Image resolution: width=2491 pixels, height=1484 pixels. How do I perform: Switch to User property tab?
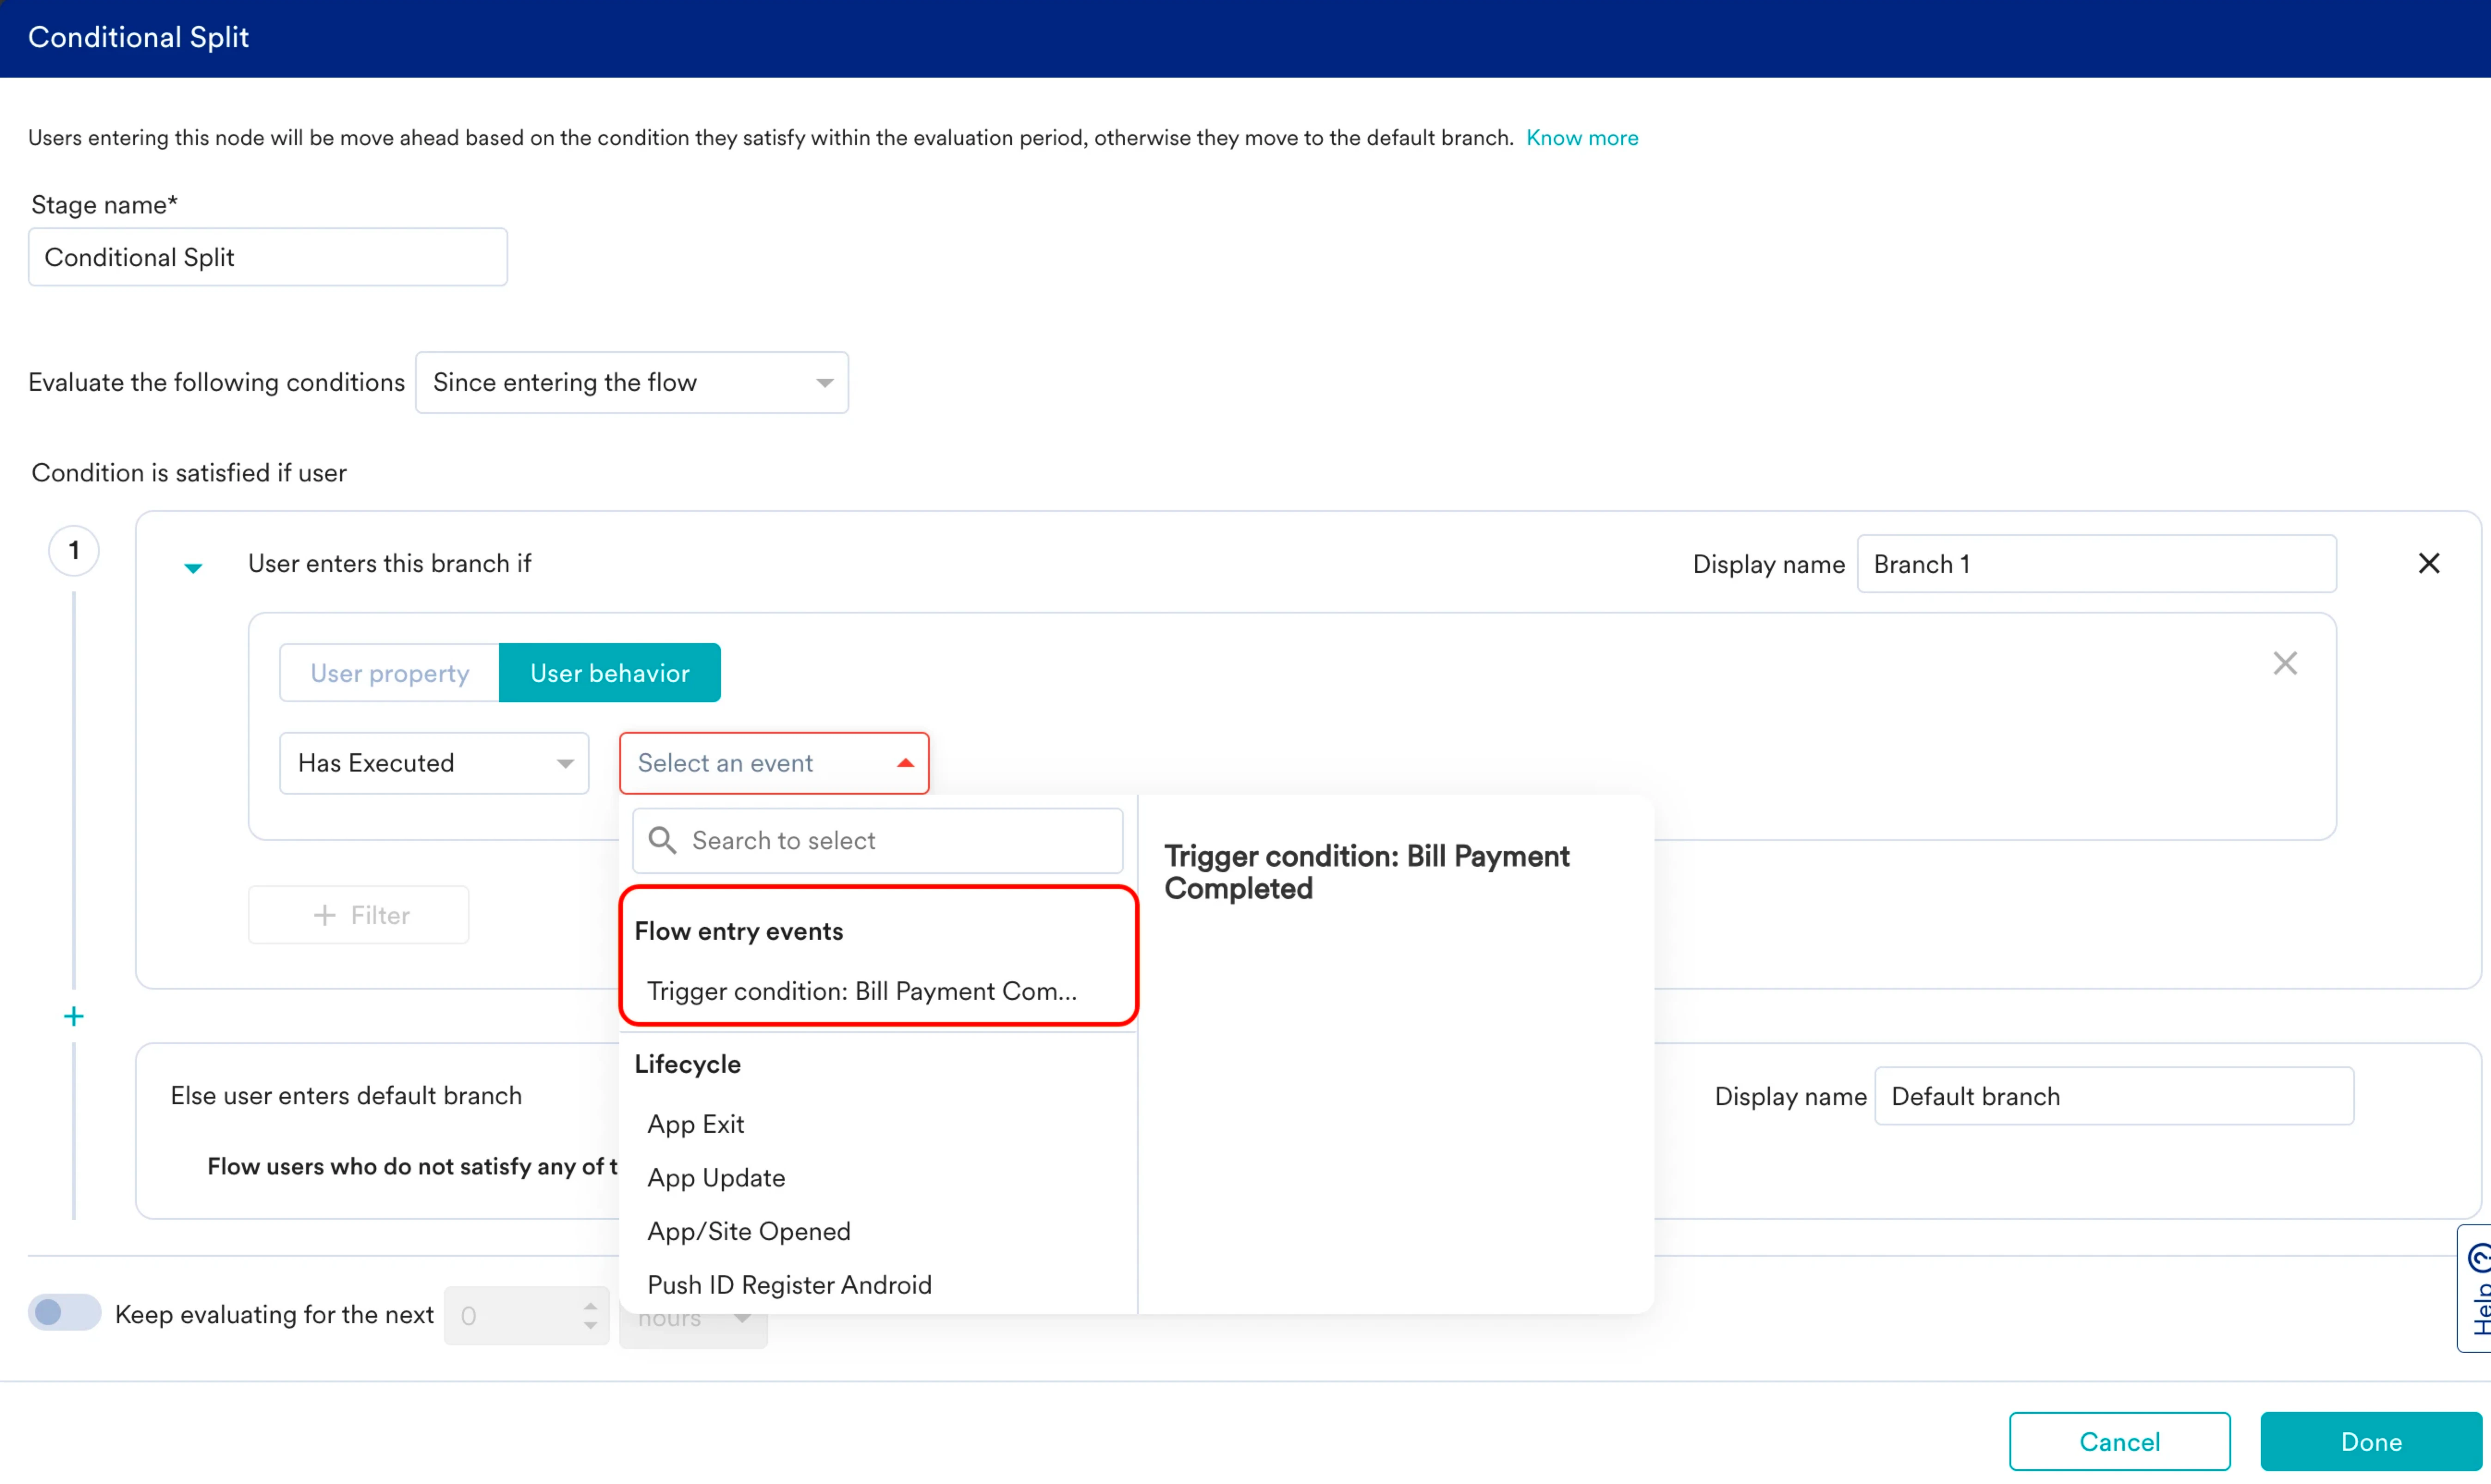tap(389, 673)
